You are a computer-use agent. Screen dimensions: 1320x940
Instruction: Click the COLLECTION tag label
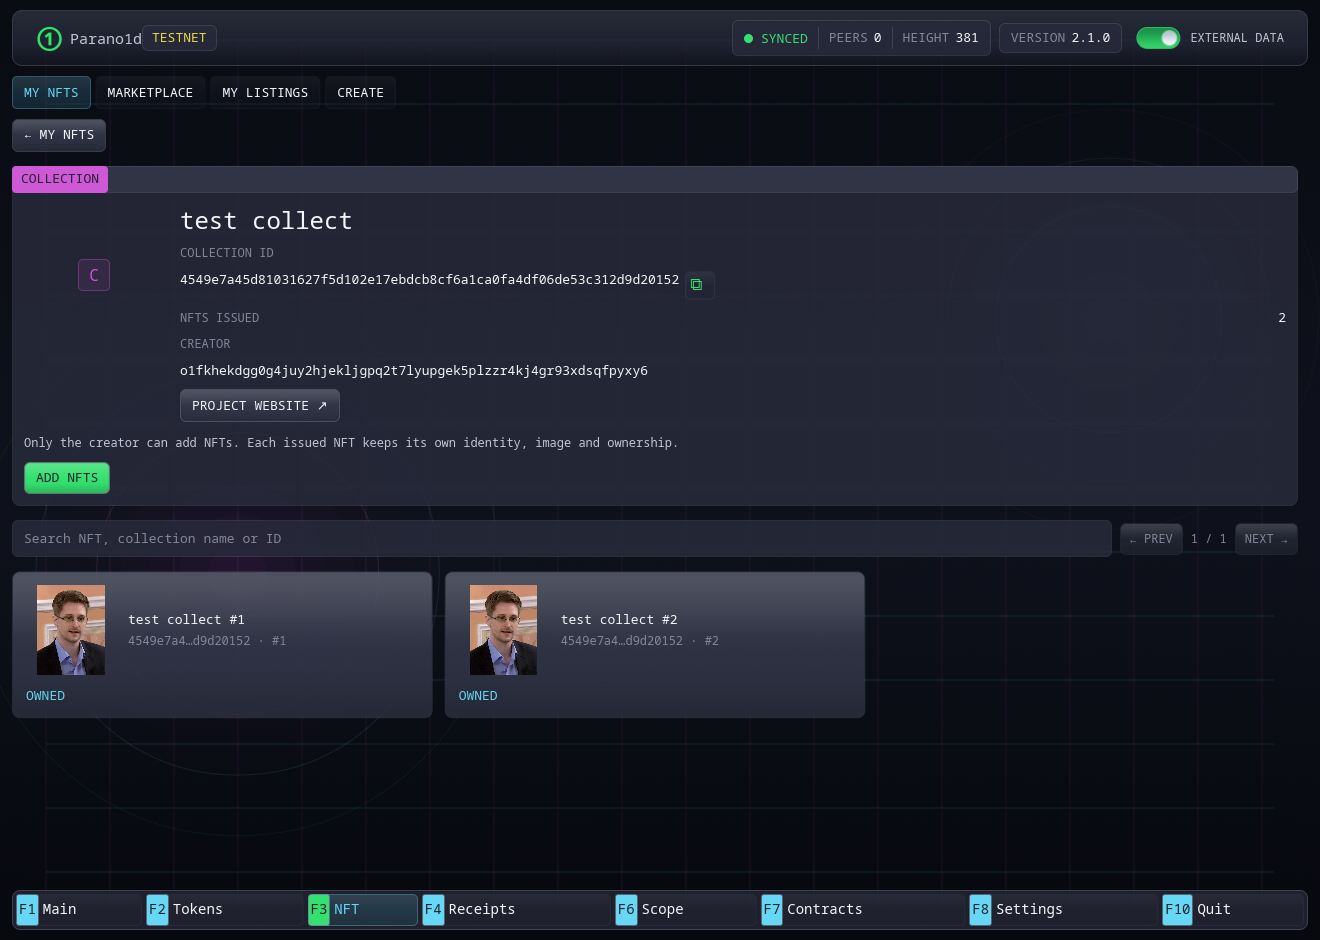point(60,179)
